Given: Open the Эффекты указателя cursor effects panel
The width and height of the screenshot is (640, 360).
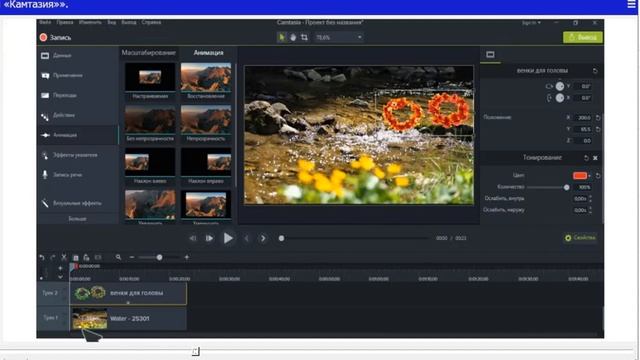Looking at the screenshot, I should click(78, 155).
